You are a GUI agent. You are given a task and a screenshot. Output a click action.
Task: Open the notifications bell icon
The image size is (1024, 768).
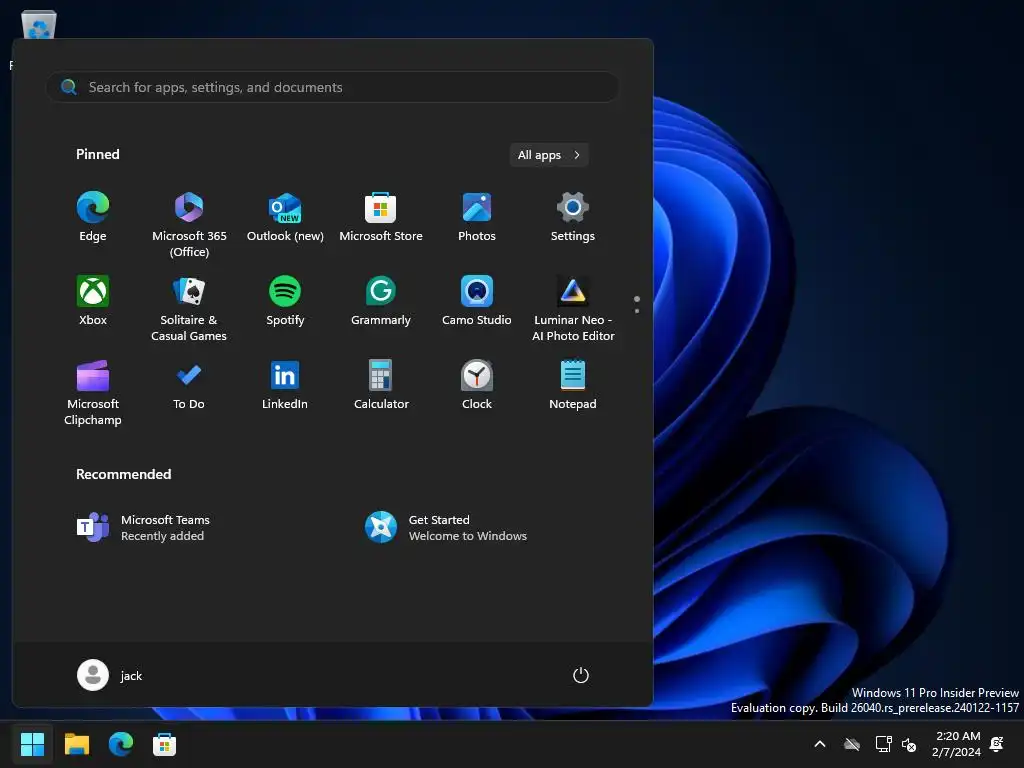997,744
